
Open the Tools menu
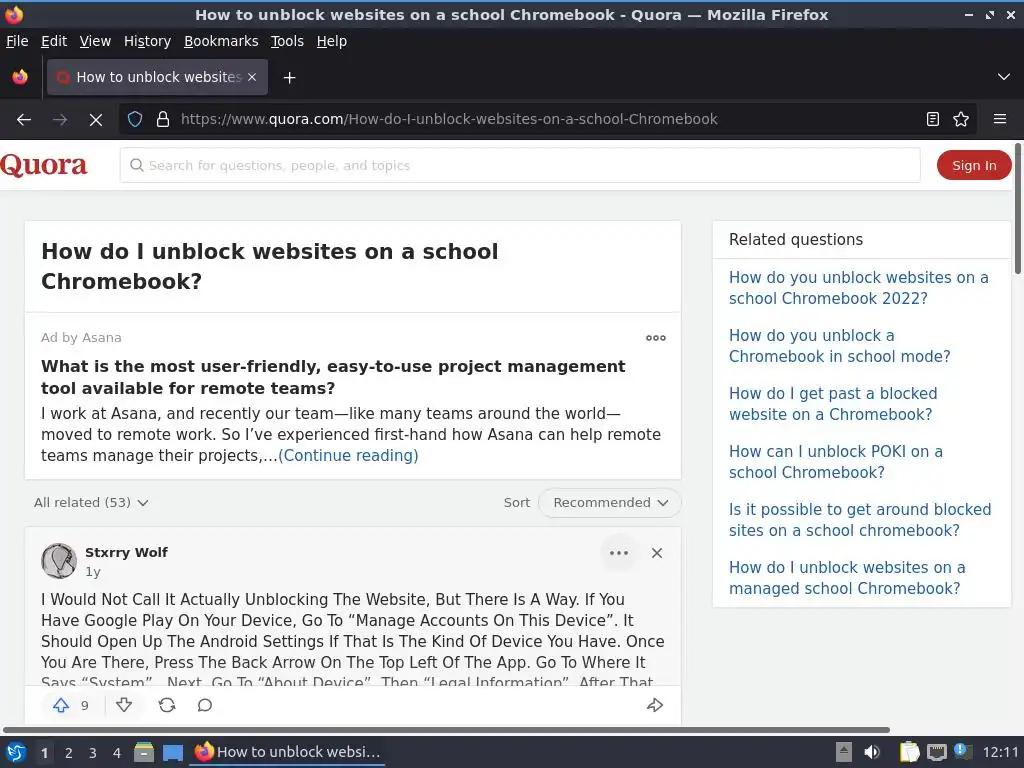(287, 41)
